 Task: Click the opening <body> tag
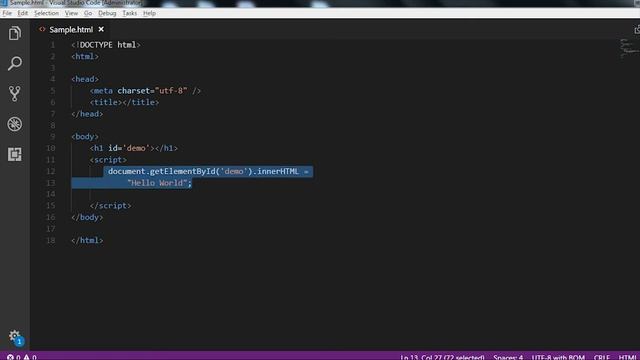[85, 136]
